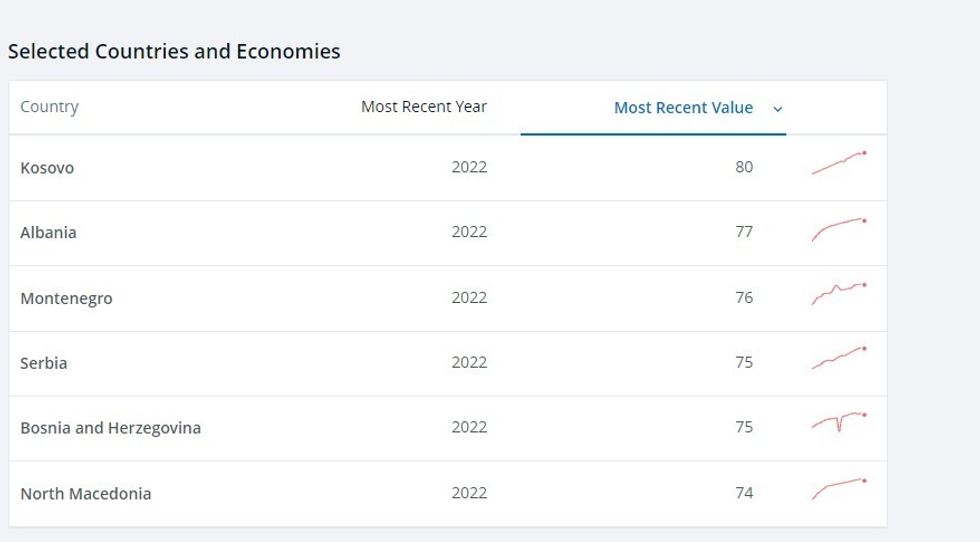
Task: Open Serbia's sparkline trend chart
Action: pyautogui.click(x=839, y=359)
